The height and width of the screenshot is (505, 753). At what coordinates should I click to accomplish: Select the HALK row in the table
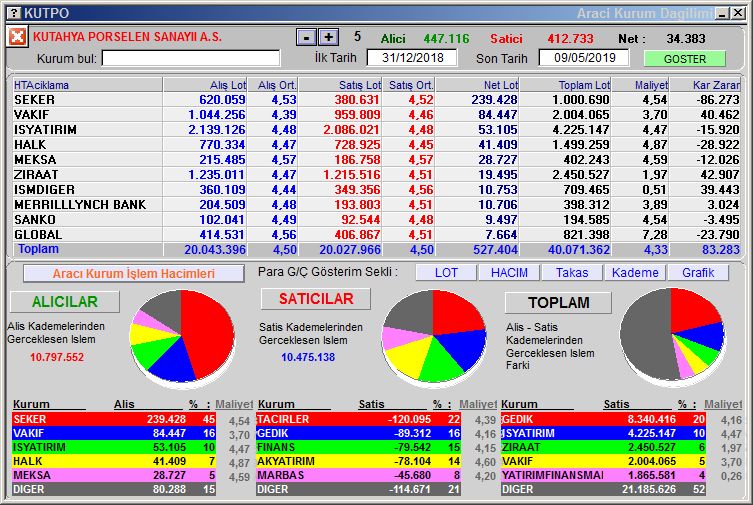coord(376,144)
